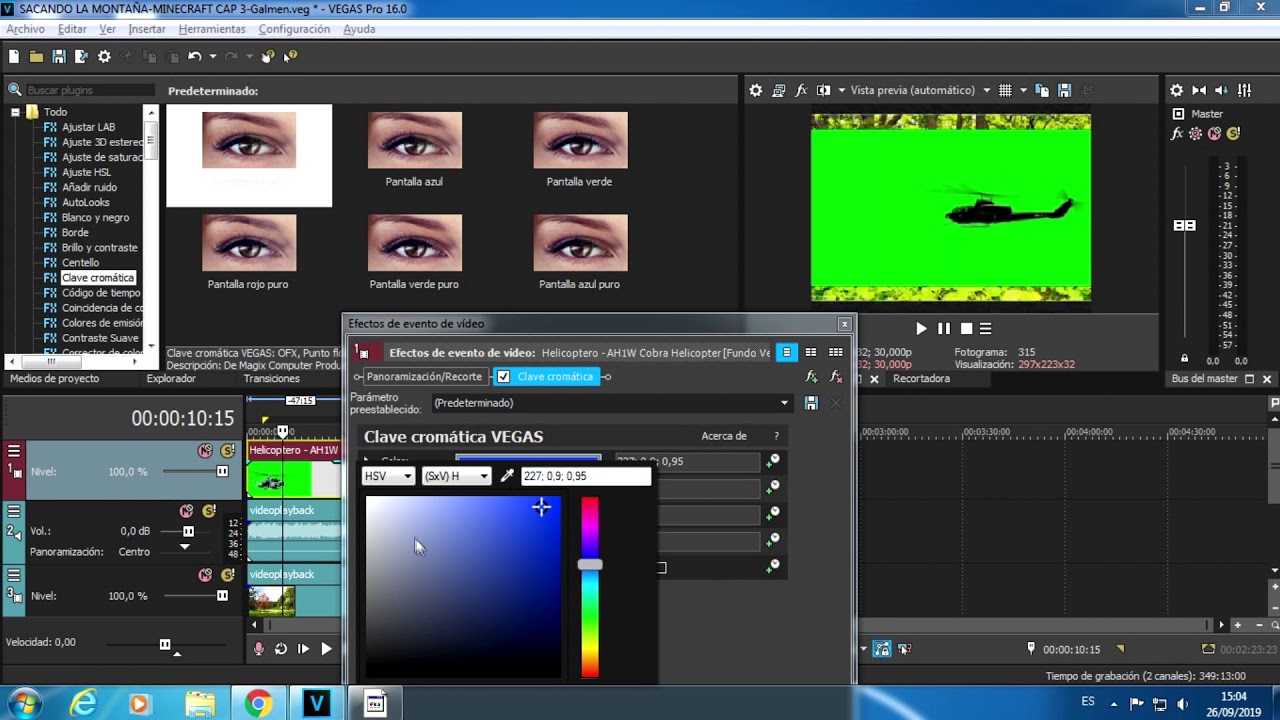Toggle dim output in Master bus panel

point(1222,90)
